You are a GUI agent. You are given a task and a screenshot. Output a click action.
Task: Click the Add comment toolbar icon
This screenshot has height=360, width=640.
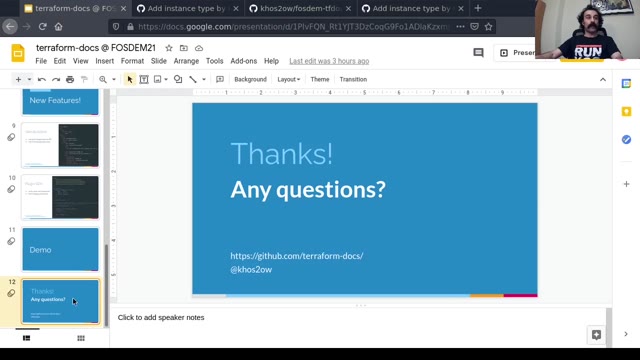tap(220, 79)
